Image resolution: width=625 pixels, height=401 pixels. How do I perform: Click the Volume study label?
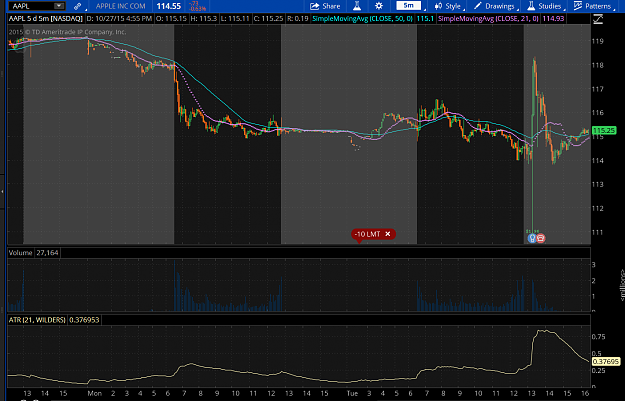pyautogui.click(x=20, y=253)
